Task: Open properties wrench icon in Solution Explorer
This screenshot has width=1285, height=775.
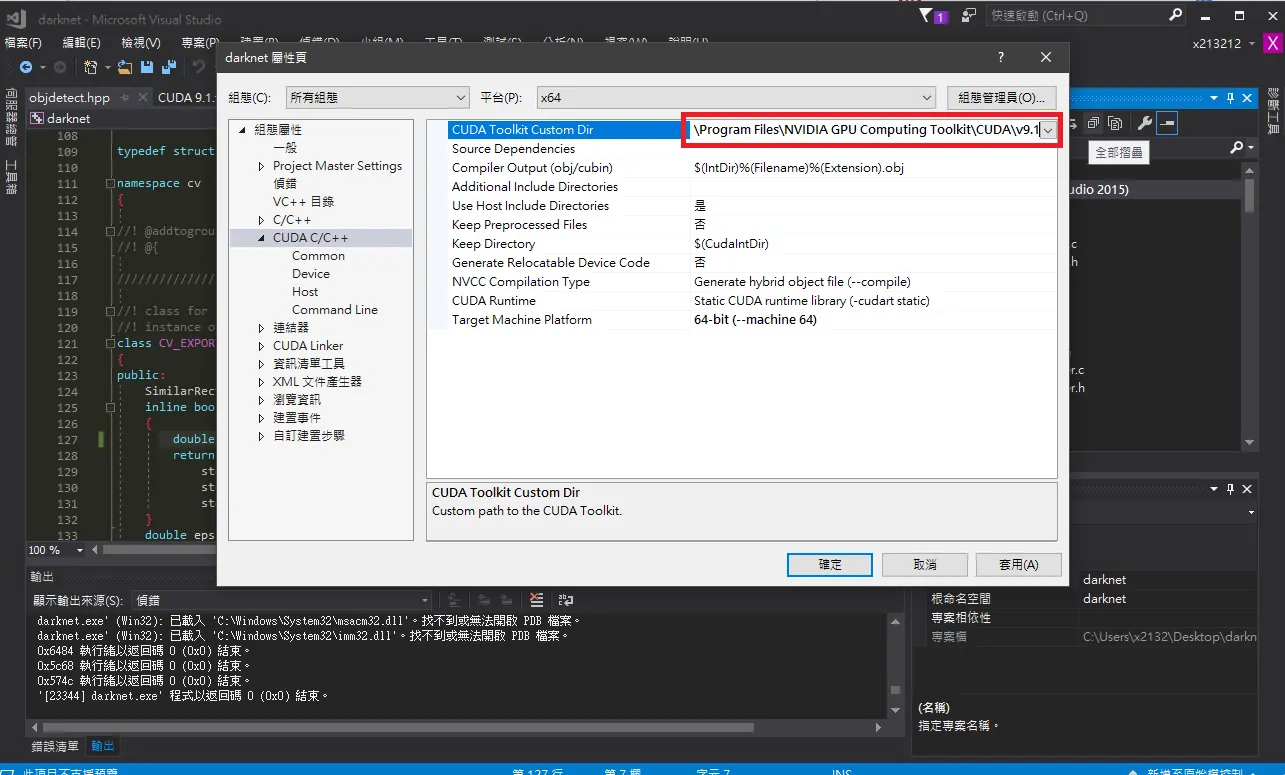Action: point(1146,123)
